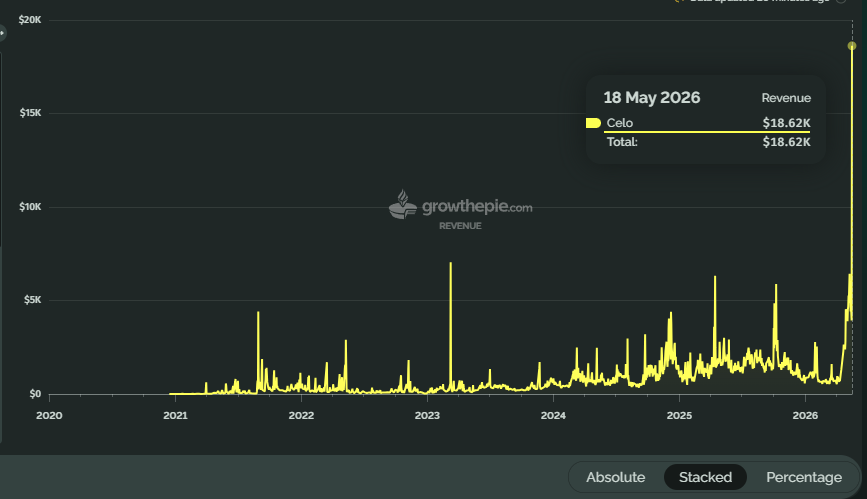
Task: Click the Total $18.62K value in tooltip
Action: coord(786,142)
